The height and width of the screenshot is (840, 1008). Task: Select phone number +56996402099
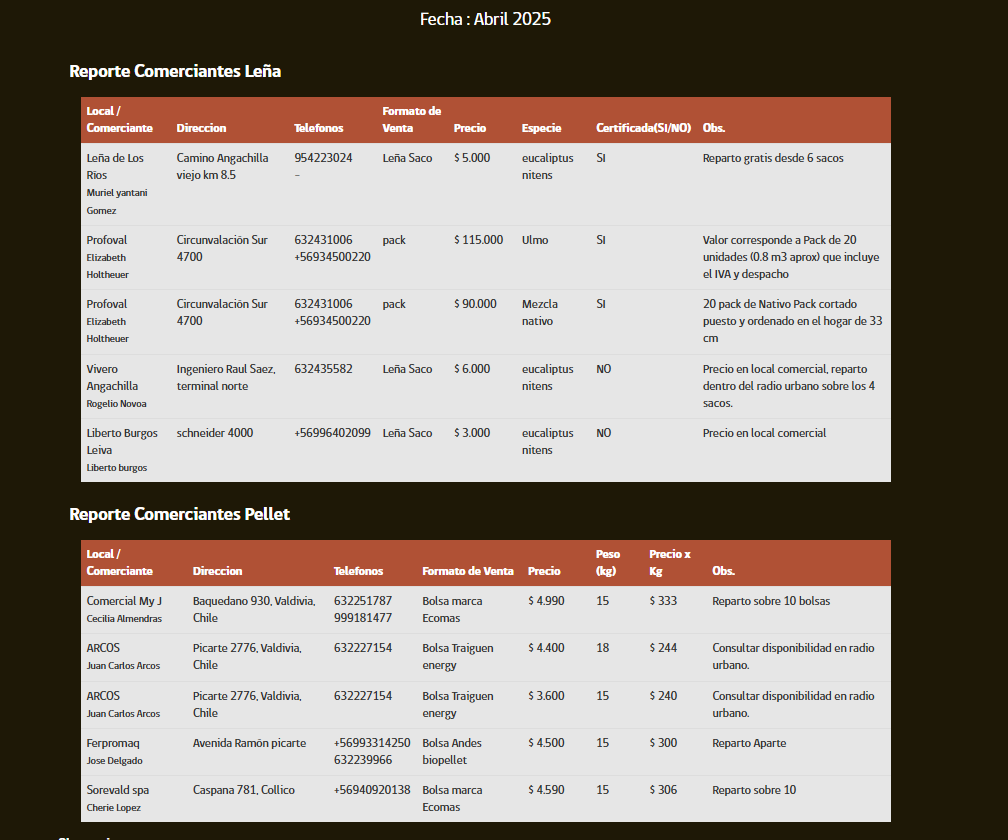[332, 433]
